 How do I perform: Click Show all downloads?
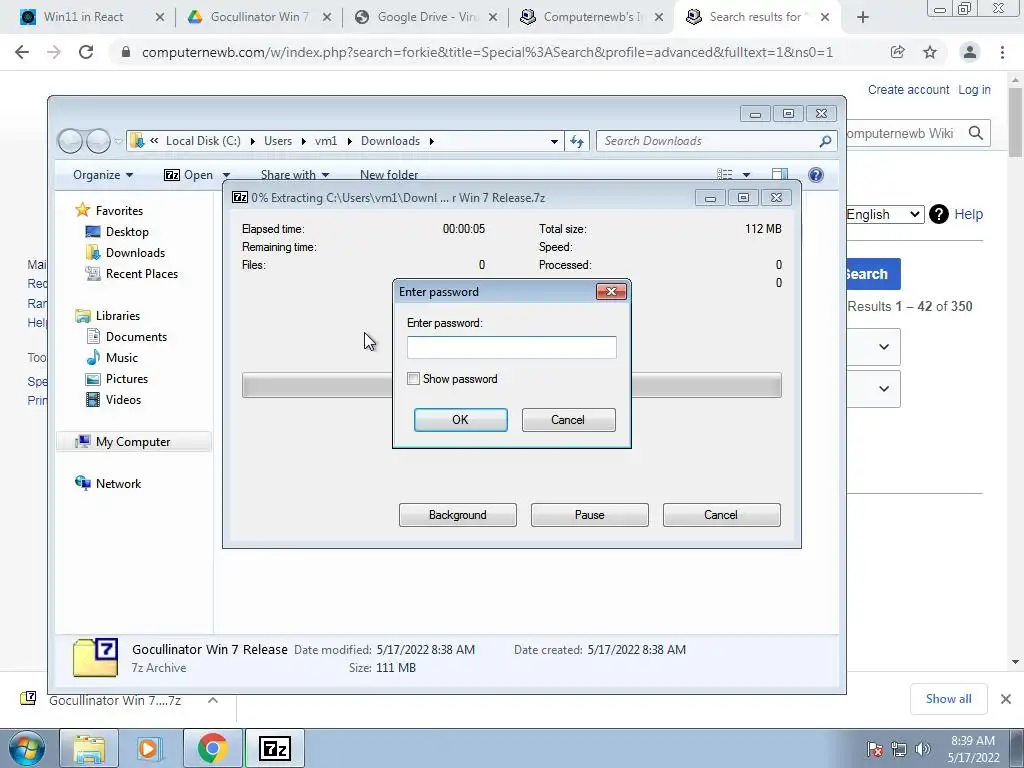pos(948,699)
